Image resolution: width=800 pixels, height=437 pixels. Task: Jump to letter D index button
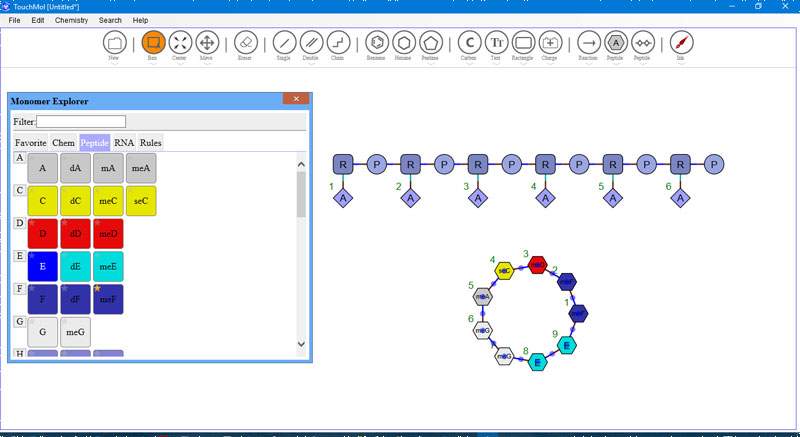(x=19, y=223)
